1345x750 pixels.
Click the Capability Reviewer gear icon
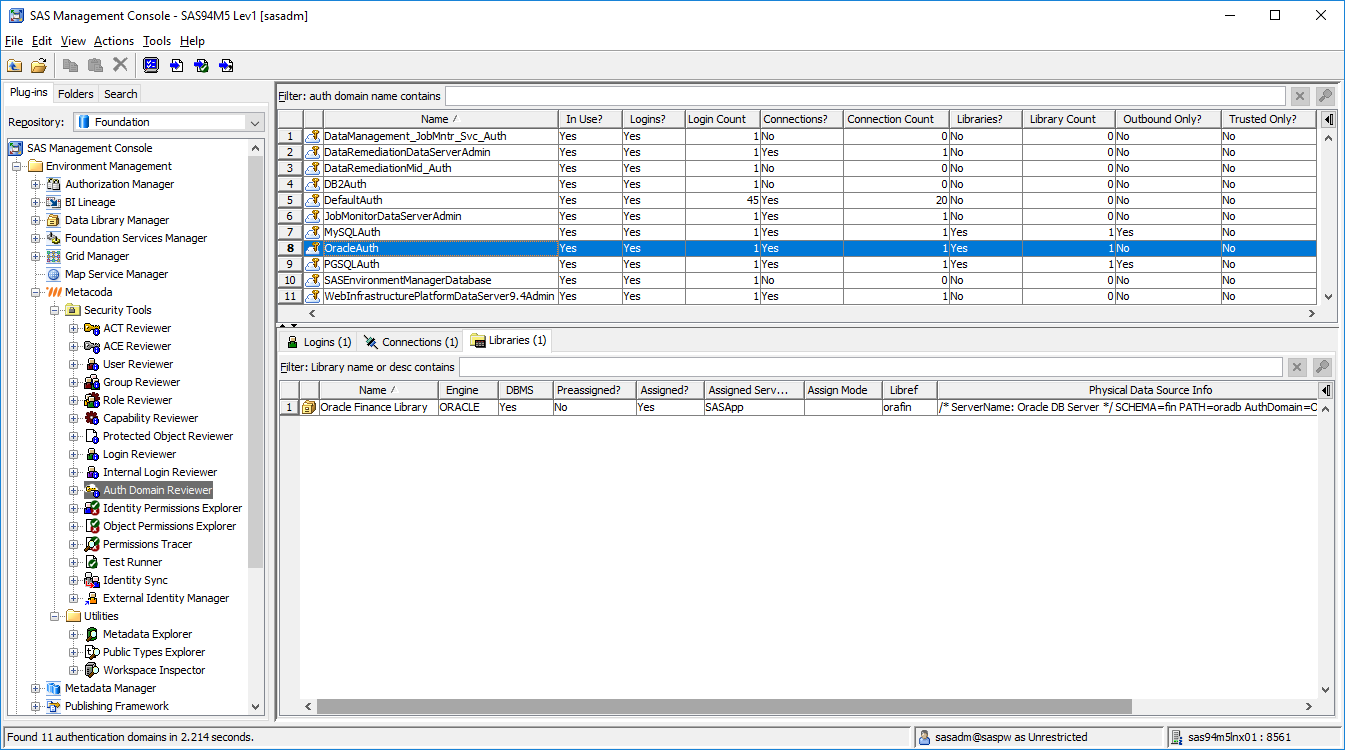pyautogui.click(x=92, y=418)
